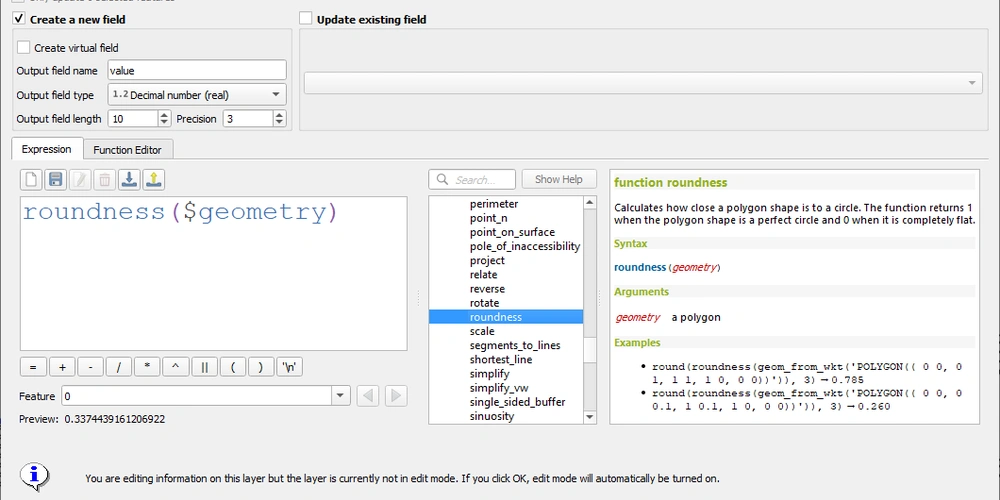
Task: Select single_sided_buffer function
Action: click(x=517, y=402)
